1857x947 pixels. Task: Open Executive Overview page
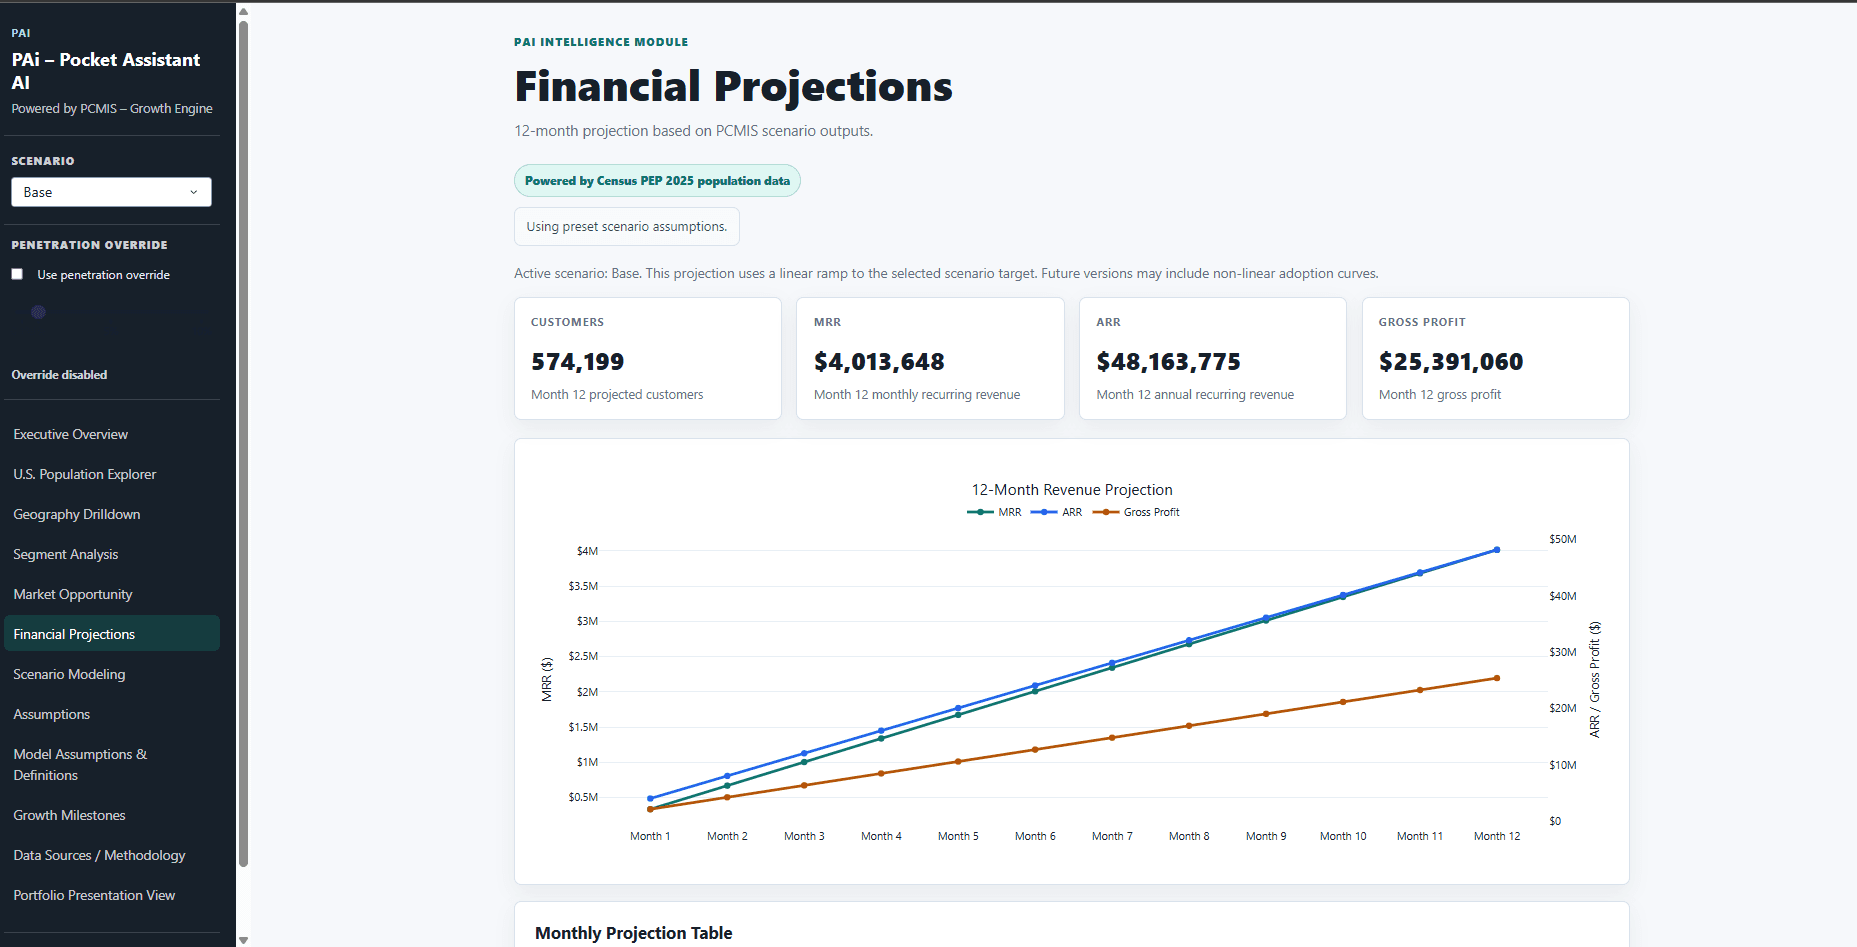coord(112,434)
